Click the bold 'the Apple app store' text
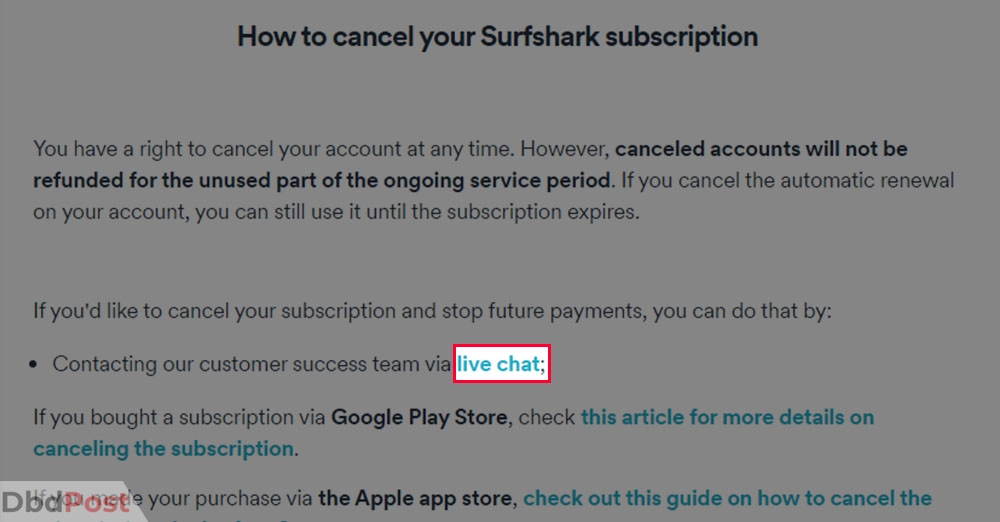Screen dimensions: 1000x522 coord(415,498)
